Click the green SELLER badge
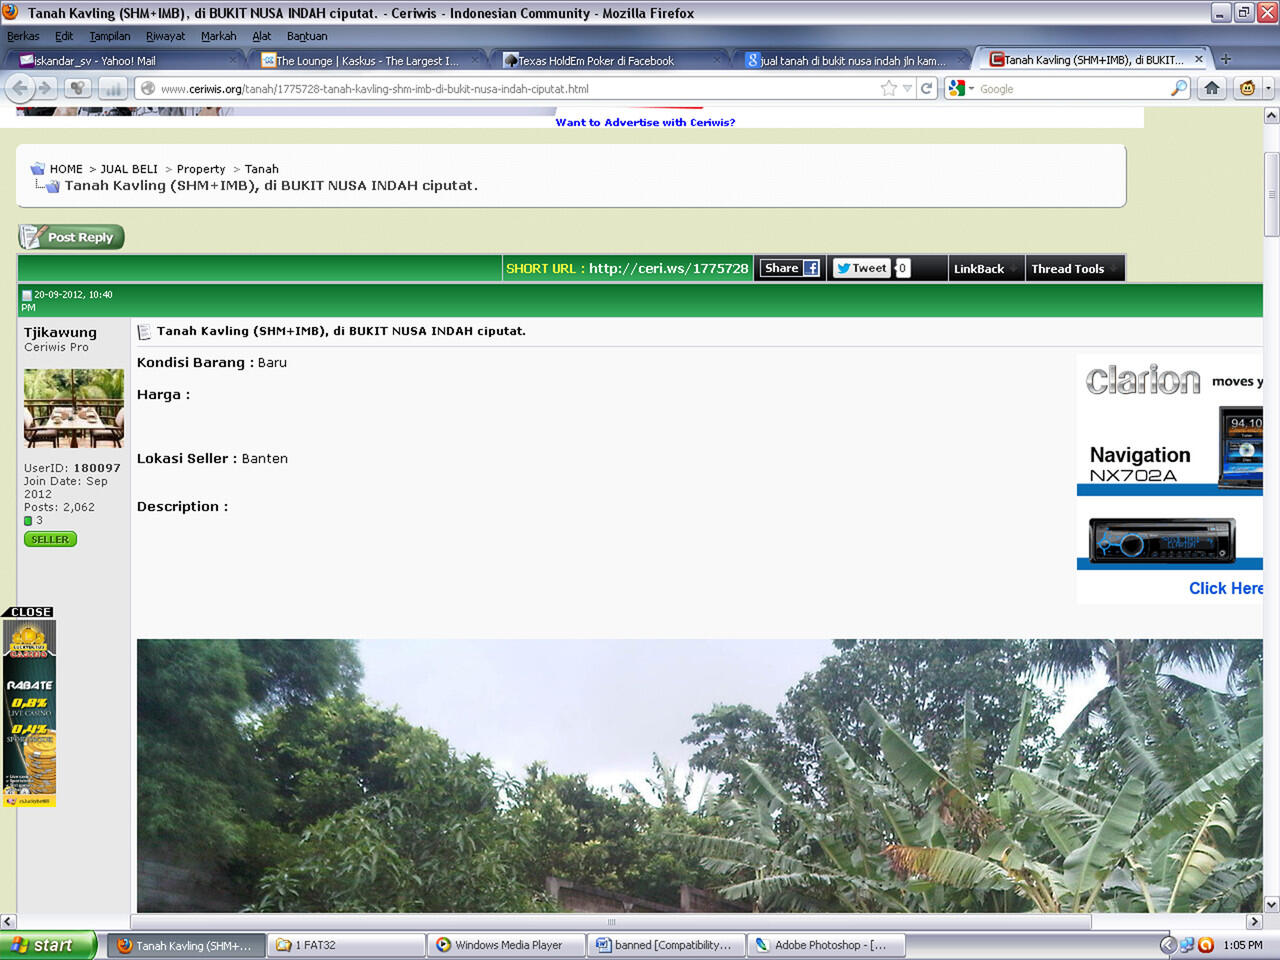Screen dimensions: 1280x960 pos(50,539)
